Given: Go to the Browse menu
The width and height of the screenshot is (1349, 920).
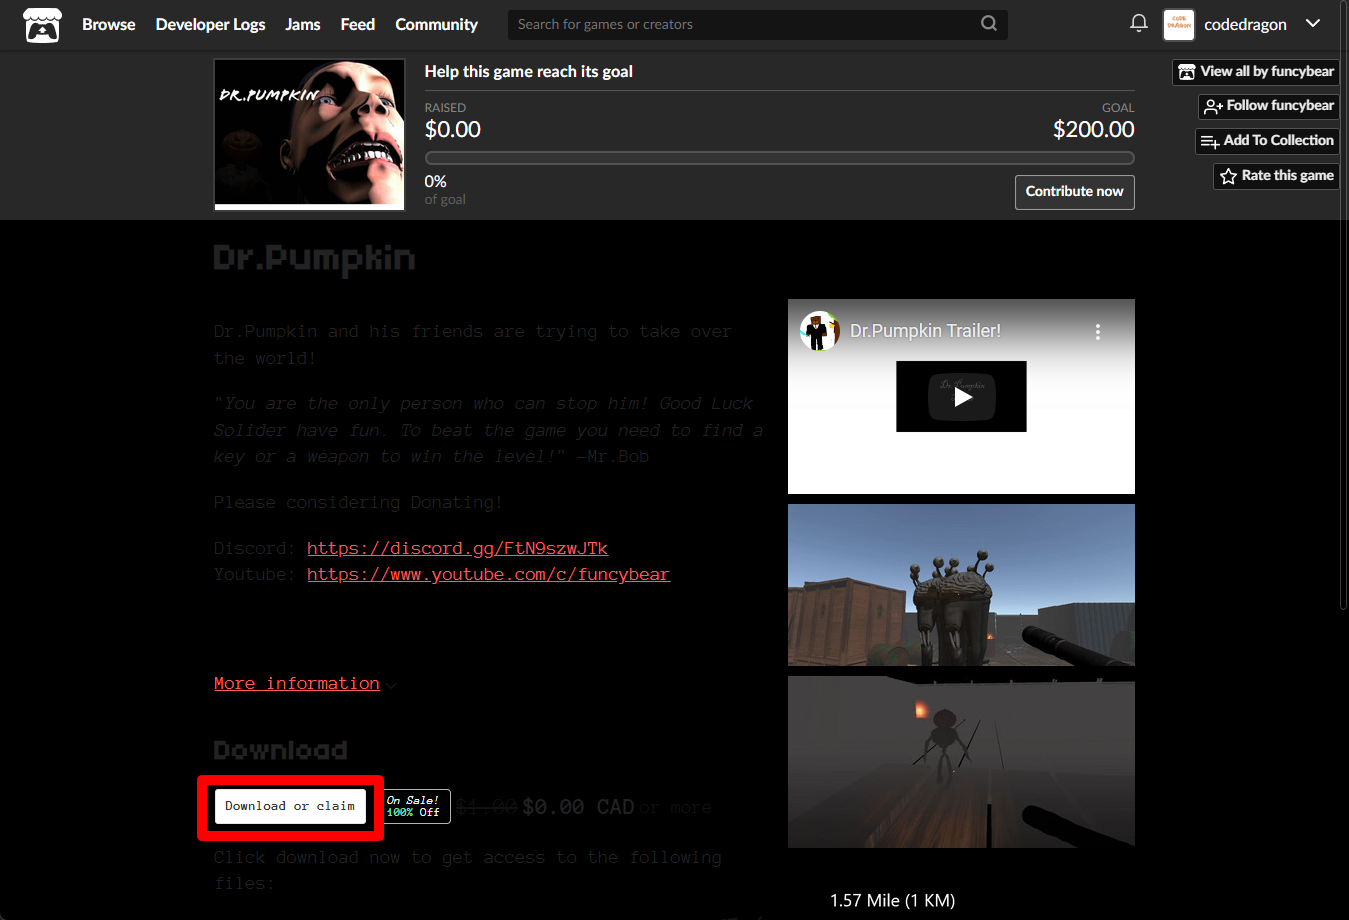Looking at the screenshot, I should 108,24.
